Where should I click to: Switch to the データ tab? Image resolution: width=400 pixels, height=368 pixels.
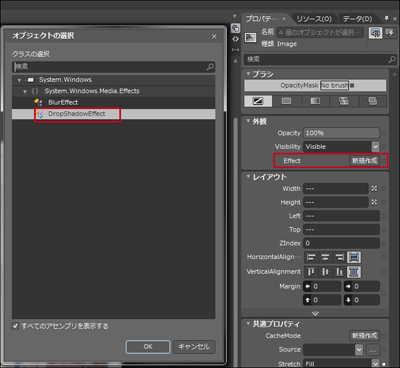tap(358, 19)
